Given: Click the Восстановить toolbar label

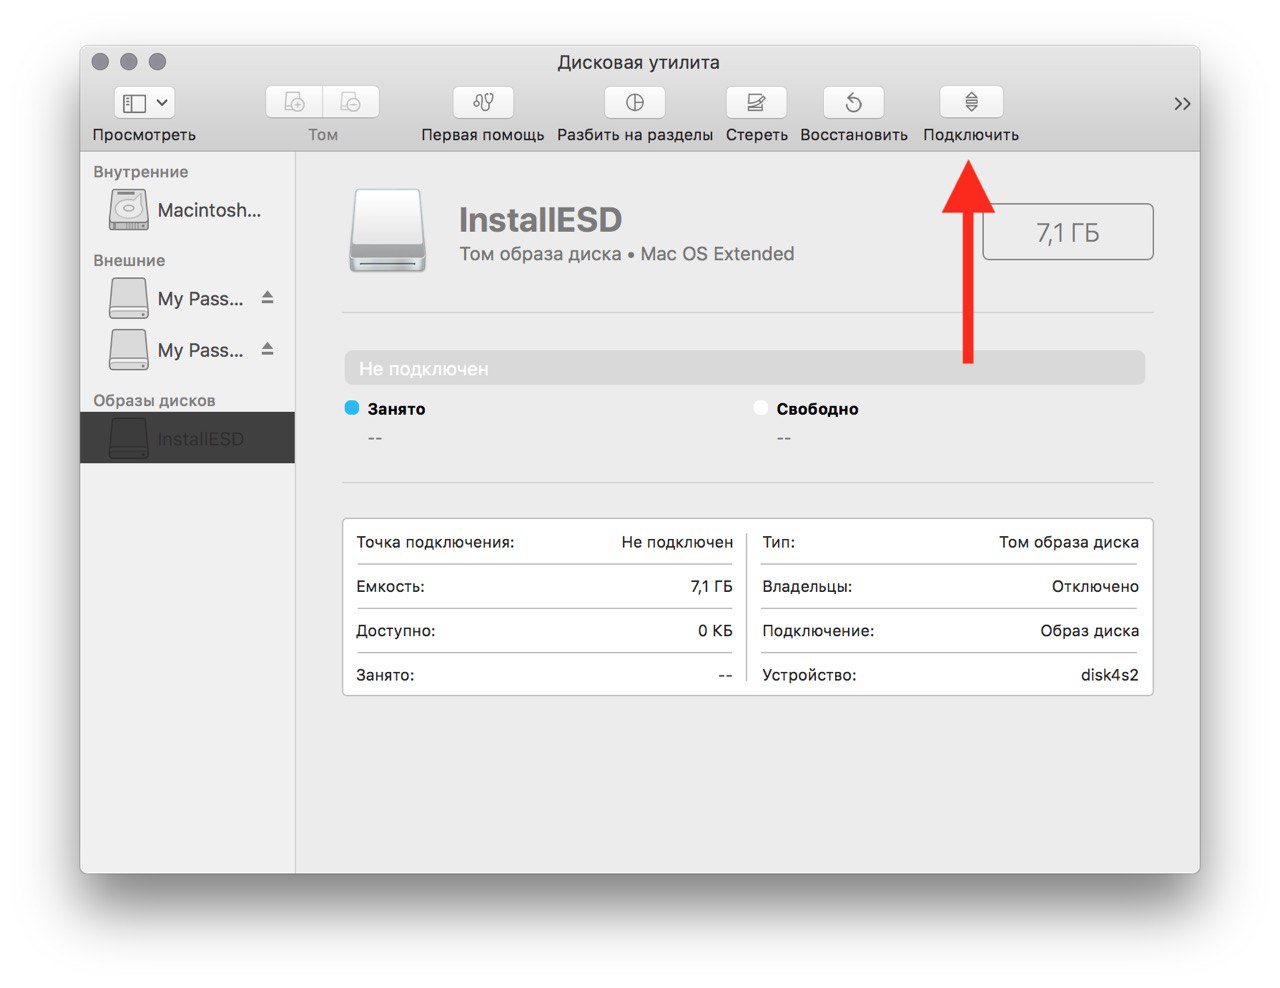Looking at the screenshot, I should point(854,135).
